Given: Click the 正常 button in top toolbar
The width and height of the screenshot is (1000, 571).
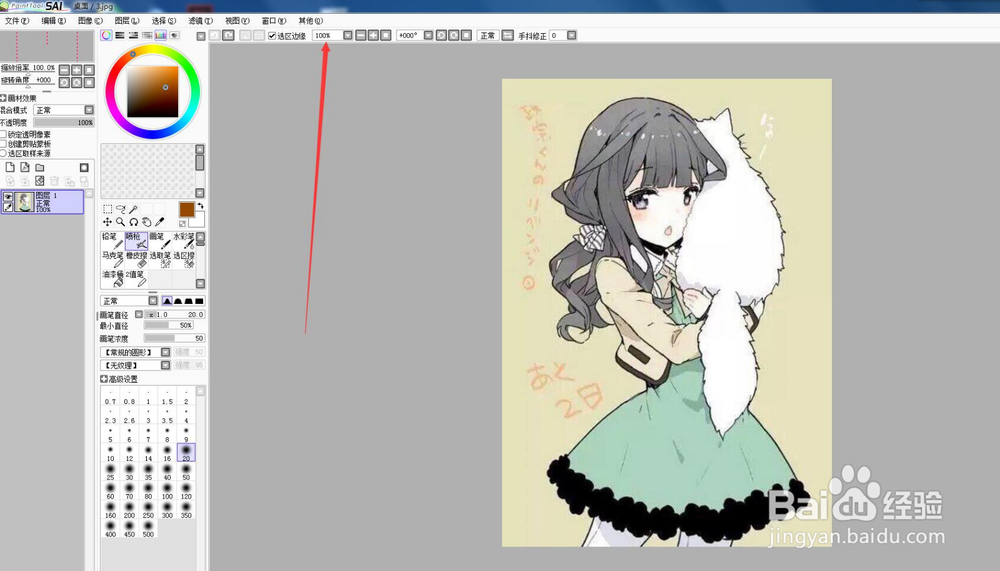Looking at the screenshot, I should [x=488, y=35].
